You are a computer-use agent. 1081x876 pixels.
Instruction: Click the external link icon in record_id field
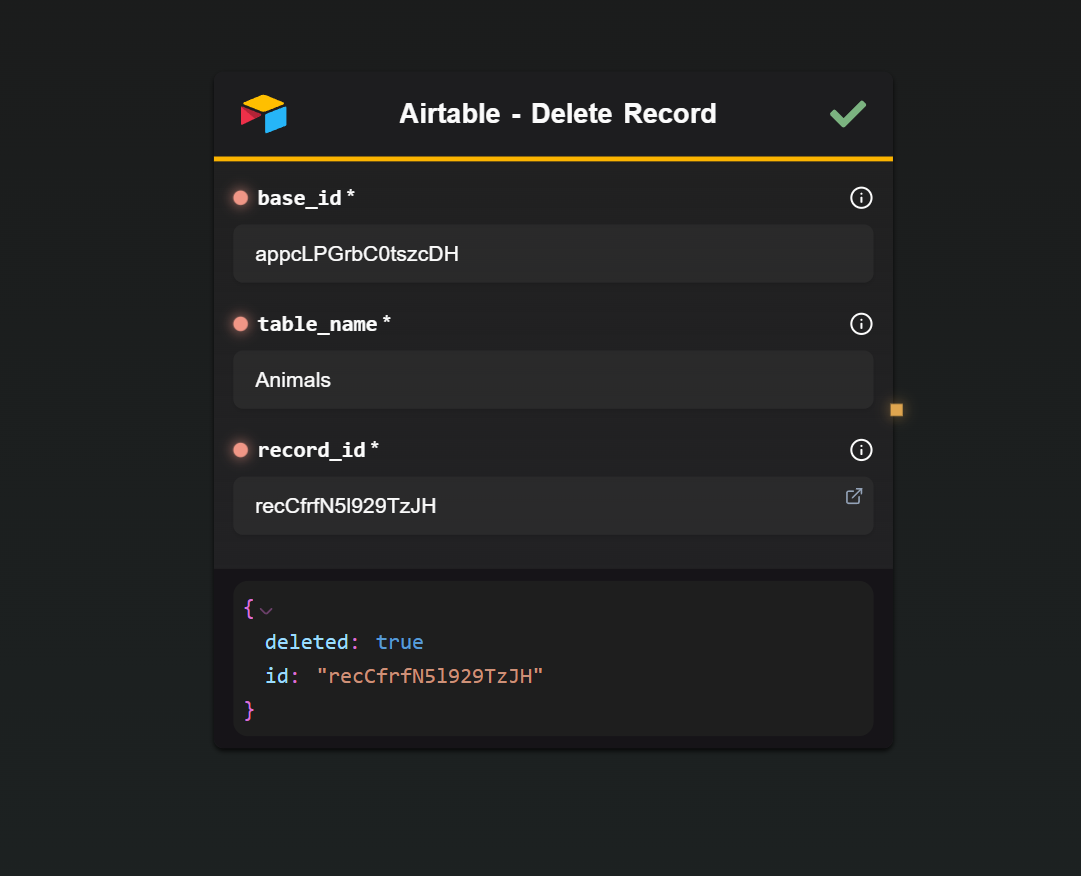(854, 496)
